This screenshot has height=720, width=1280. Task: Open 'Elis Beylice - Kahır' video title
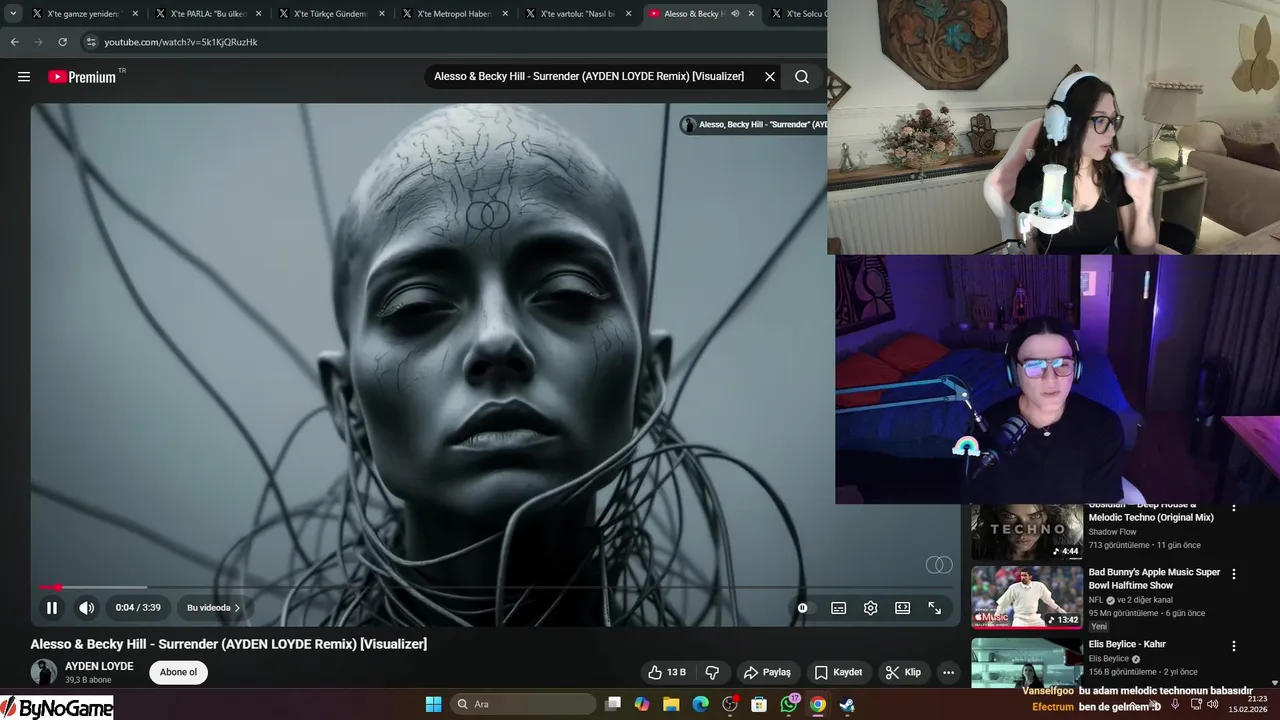coord(1127,644)
